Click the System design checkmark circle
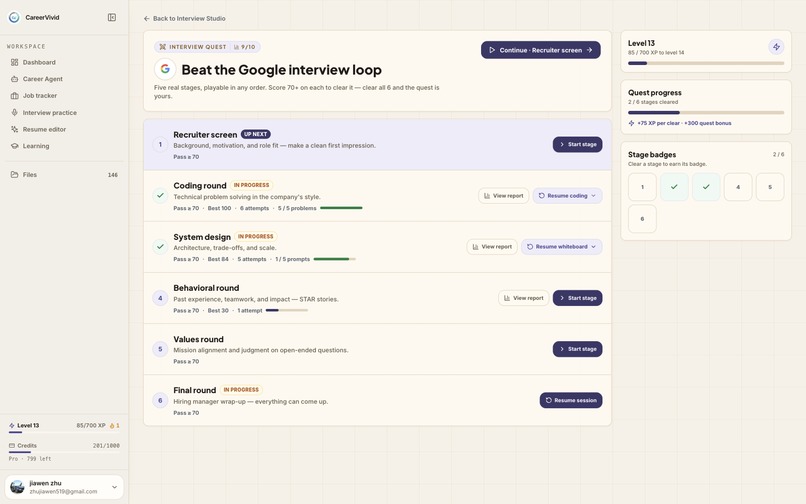This screenshot has height=504, width=806. pyautogui.click(x=160, y=247)
